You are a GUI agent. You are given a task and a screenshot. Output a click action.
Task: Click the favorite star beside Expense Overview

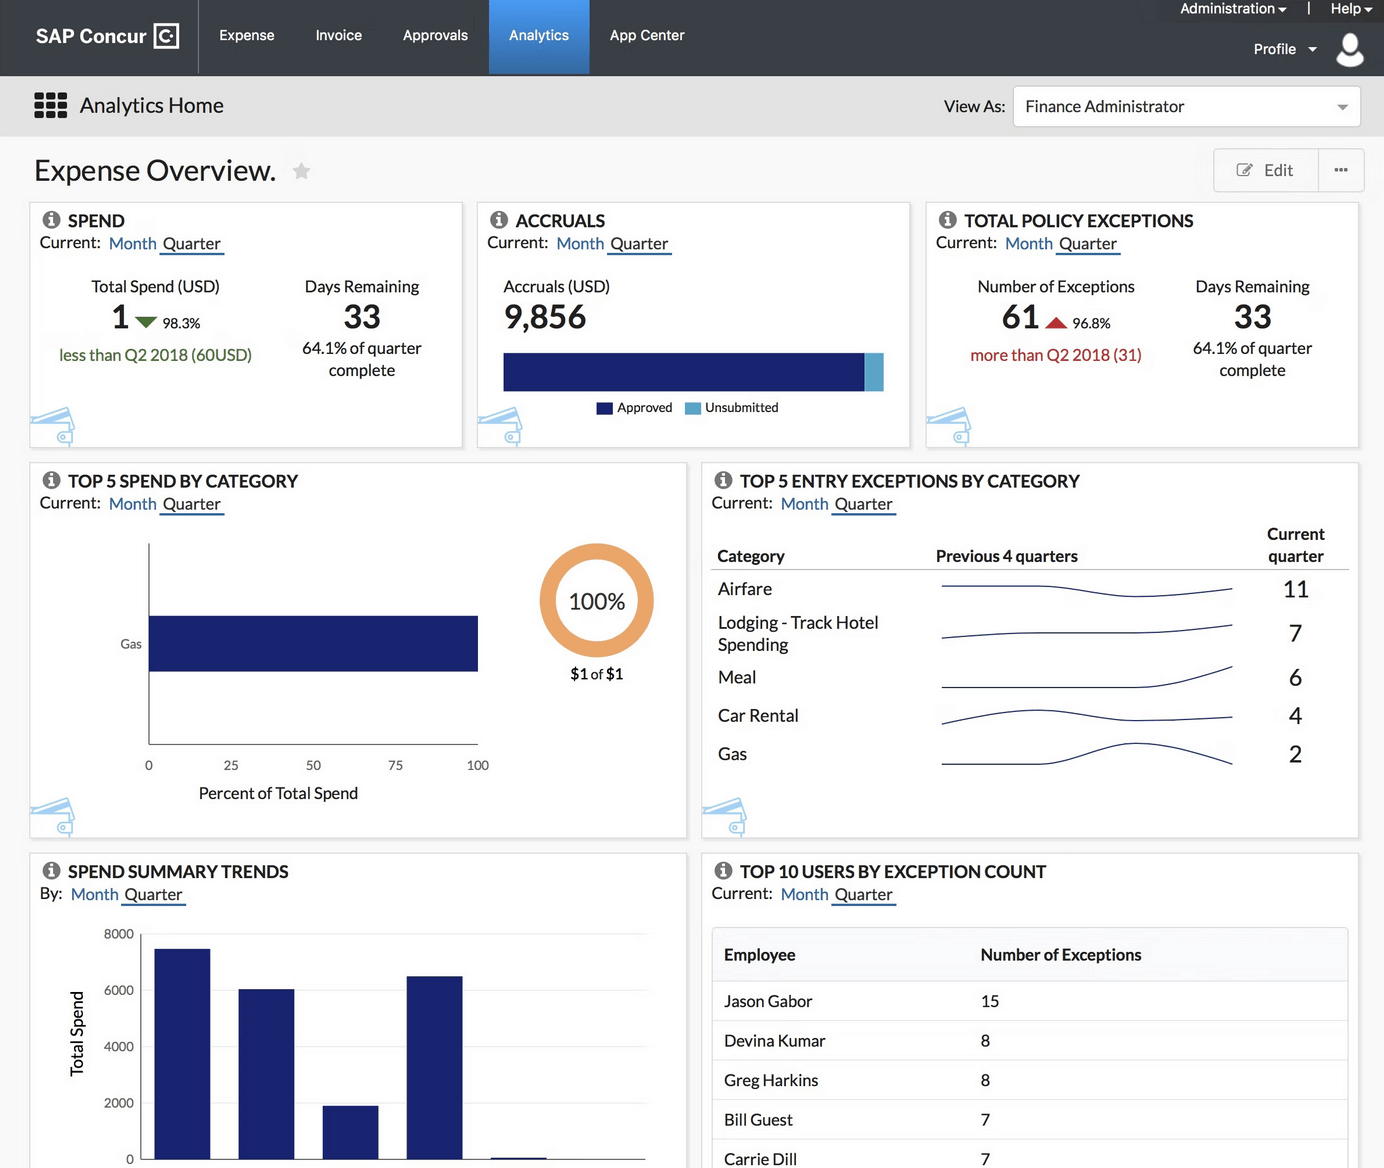[301, 171]
